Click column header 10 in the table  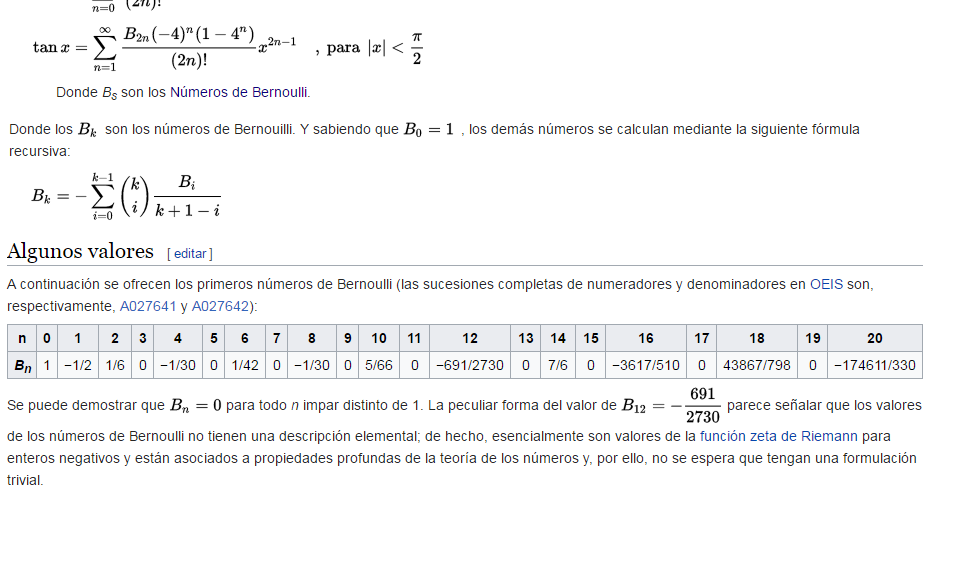coord(379,338)
